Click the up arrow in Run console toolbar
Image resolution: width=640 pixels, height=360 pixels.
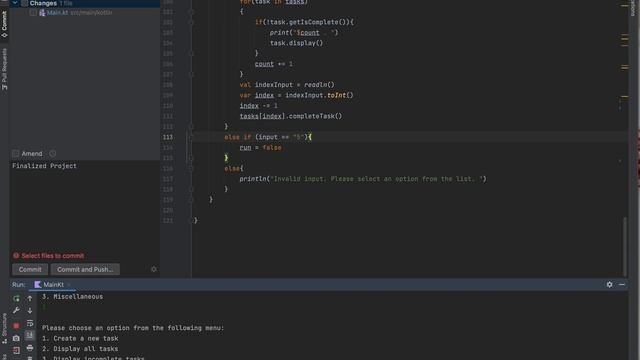30,298
